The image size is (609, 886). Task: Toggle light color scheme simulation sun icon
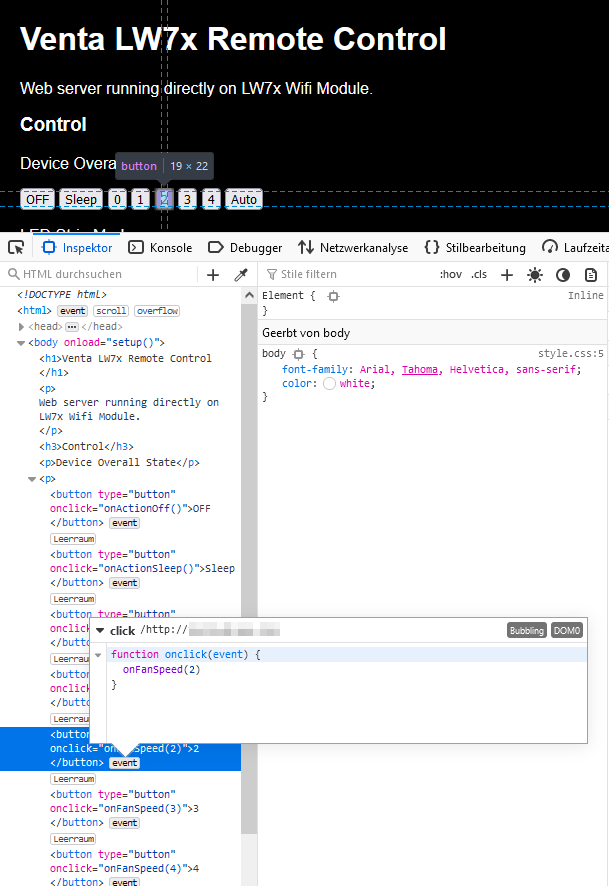click(x=535, y=275)
